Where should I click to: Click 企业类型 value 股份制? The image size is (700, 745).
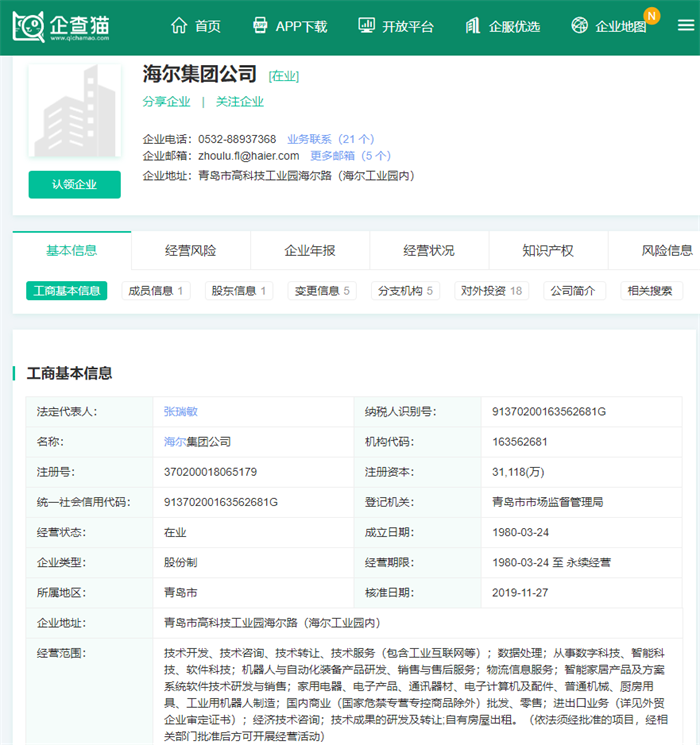pos(181,563)
